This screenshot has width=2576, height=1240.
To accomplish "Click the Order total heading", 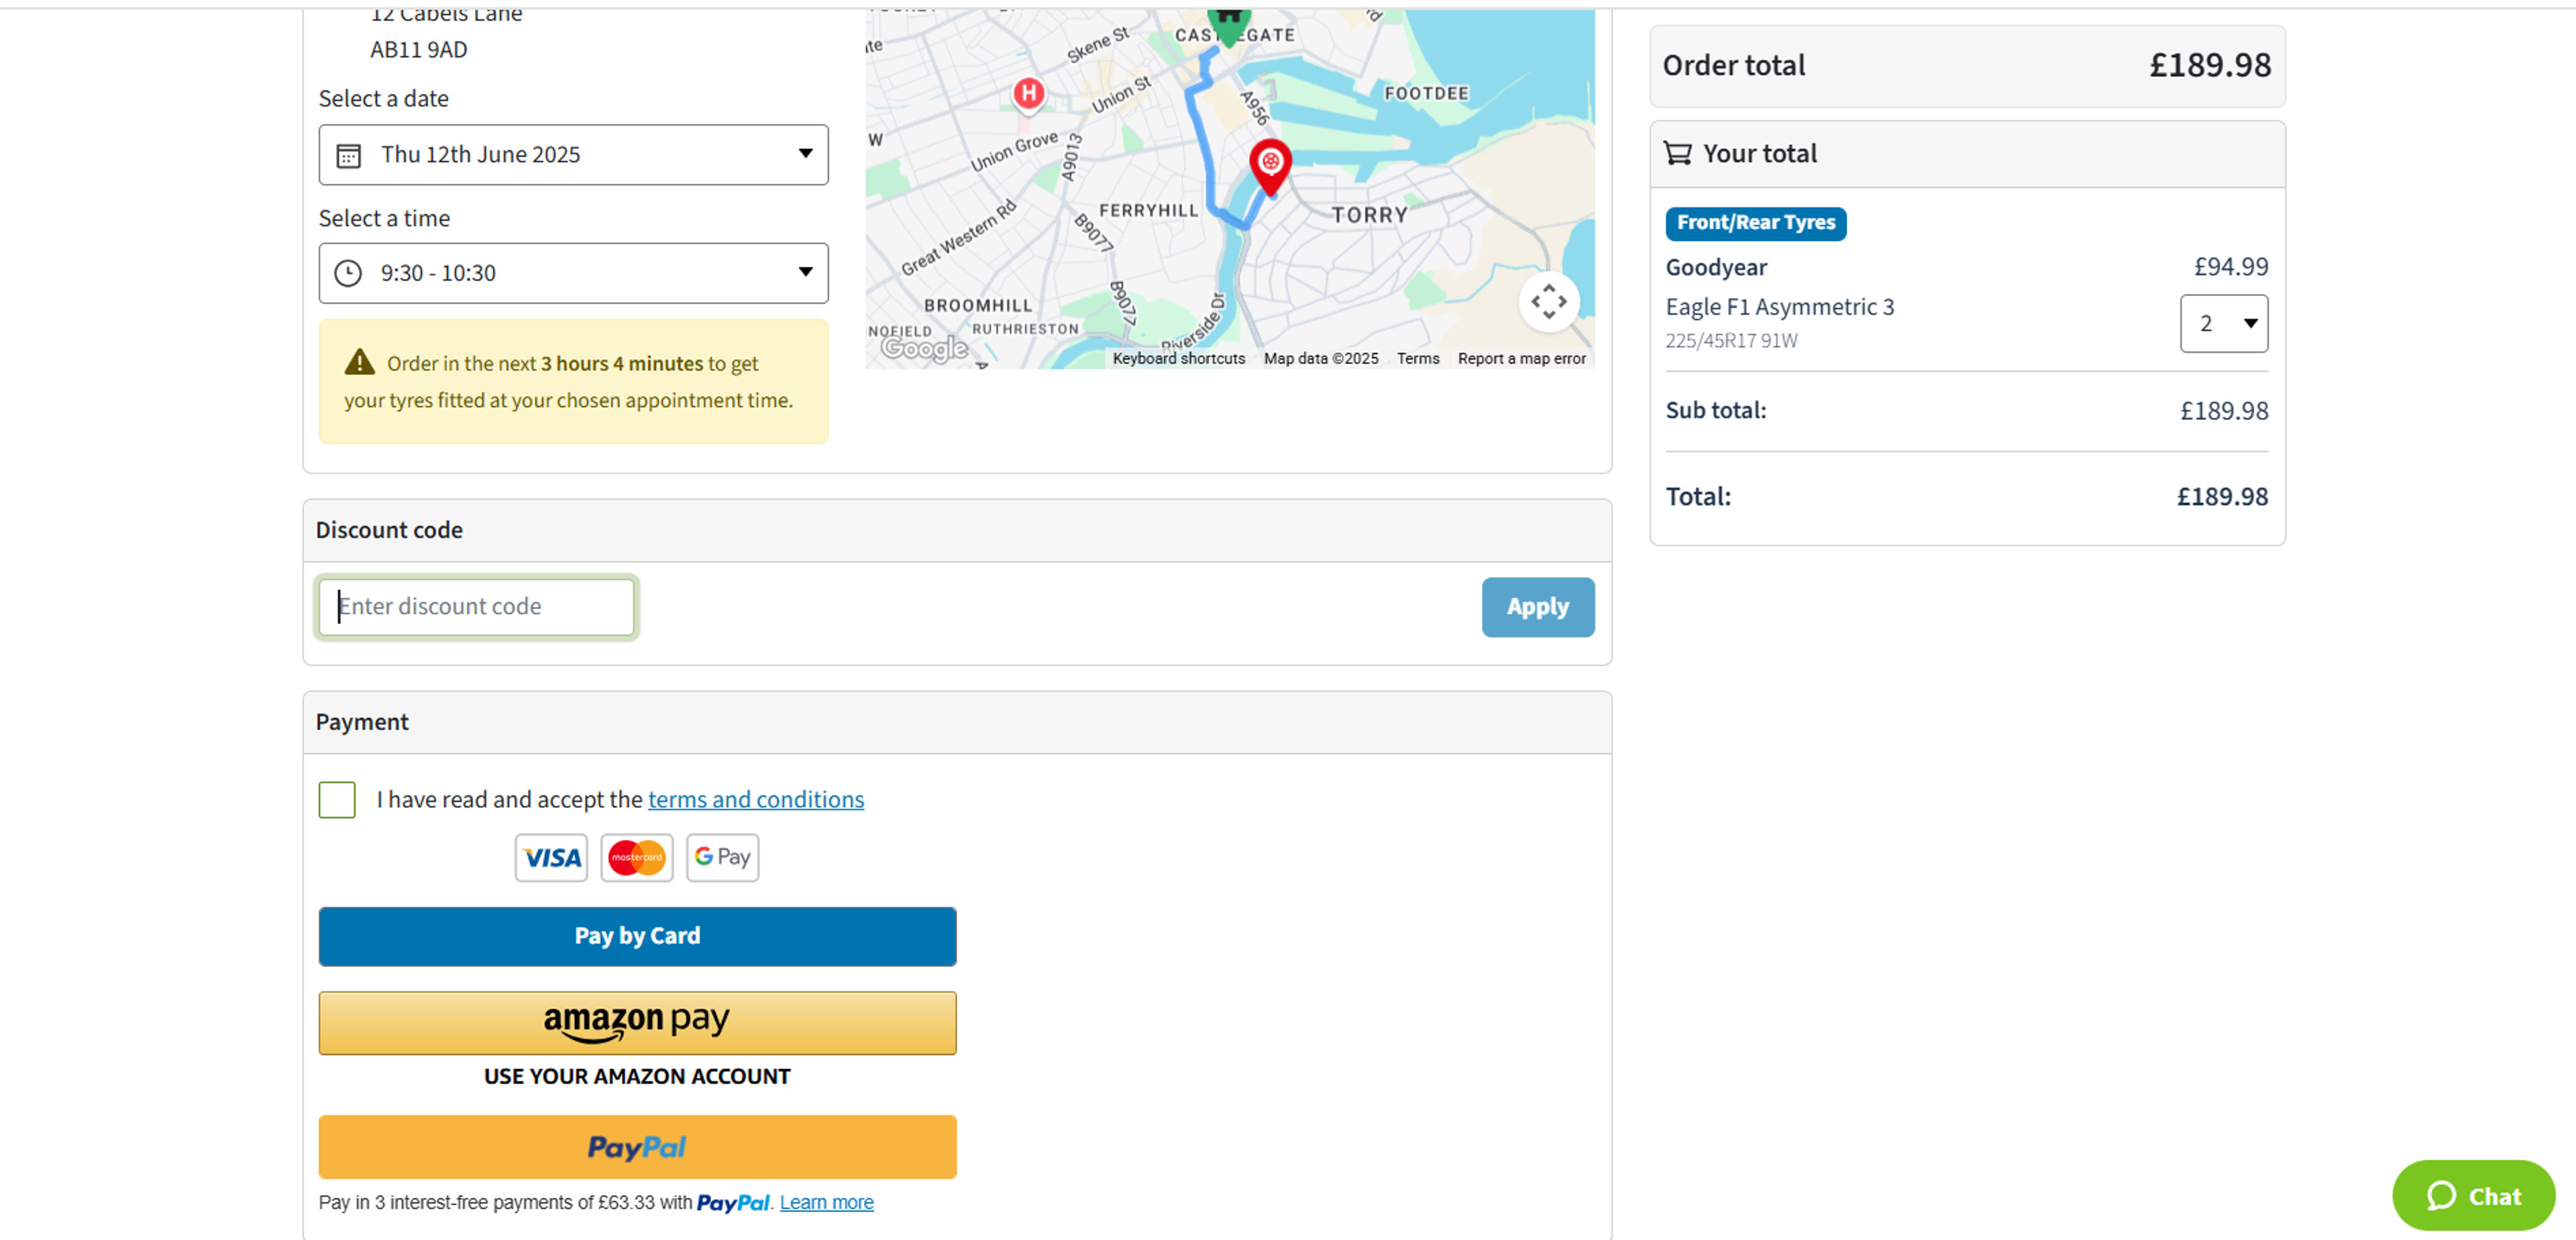I will coord(1733,65).
